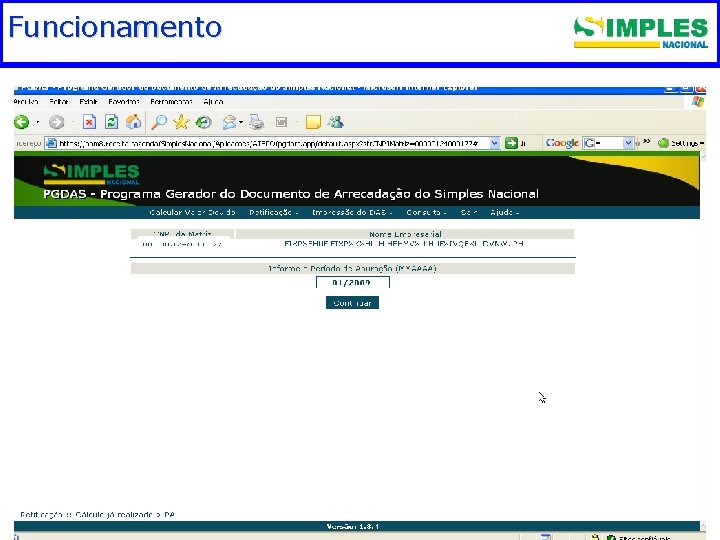Open Favorites star icon

[x=181, y=122]
